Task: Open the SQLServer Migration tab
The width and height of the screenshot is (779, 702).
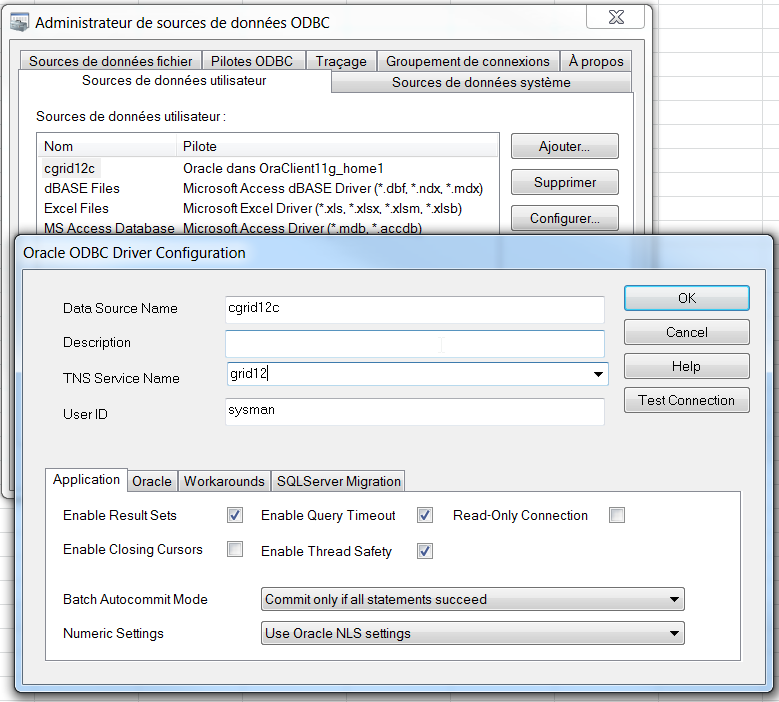Action: pos(338,481)
